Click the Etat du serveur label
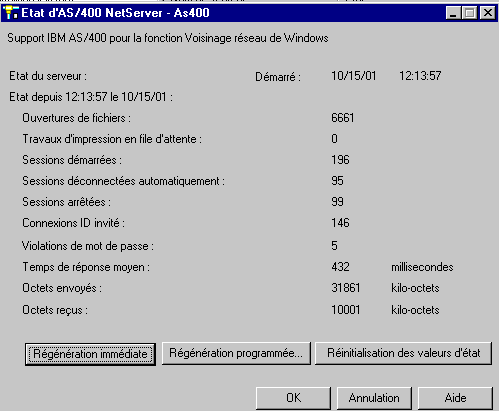The width and height of the screenshot is (499, 411). [x=48, y=76]
